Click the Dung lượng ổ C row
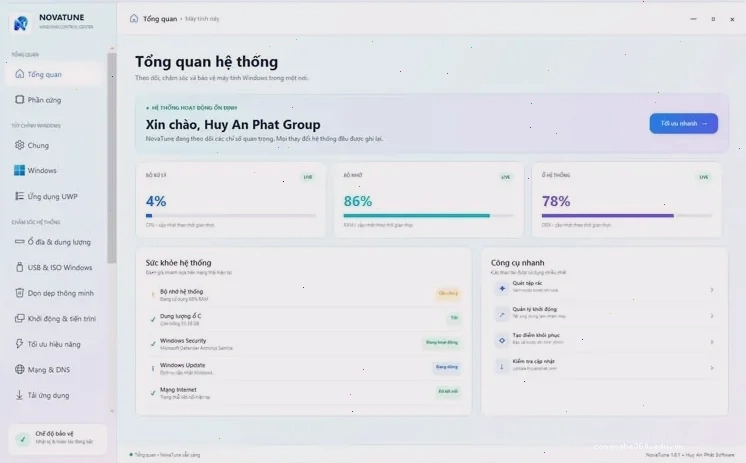 [x=304, y=319]
